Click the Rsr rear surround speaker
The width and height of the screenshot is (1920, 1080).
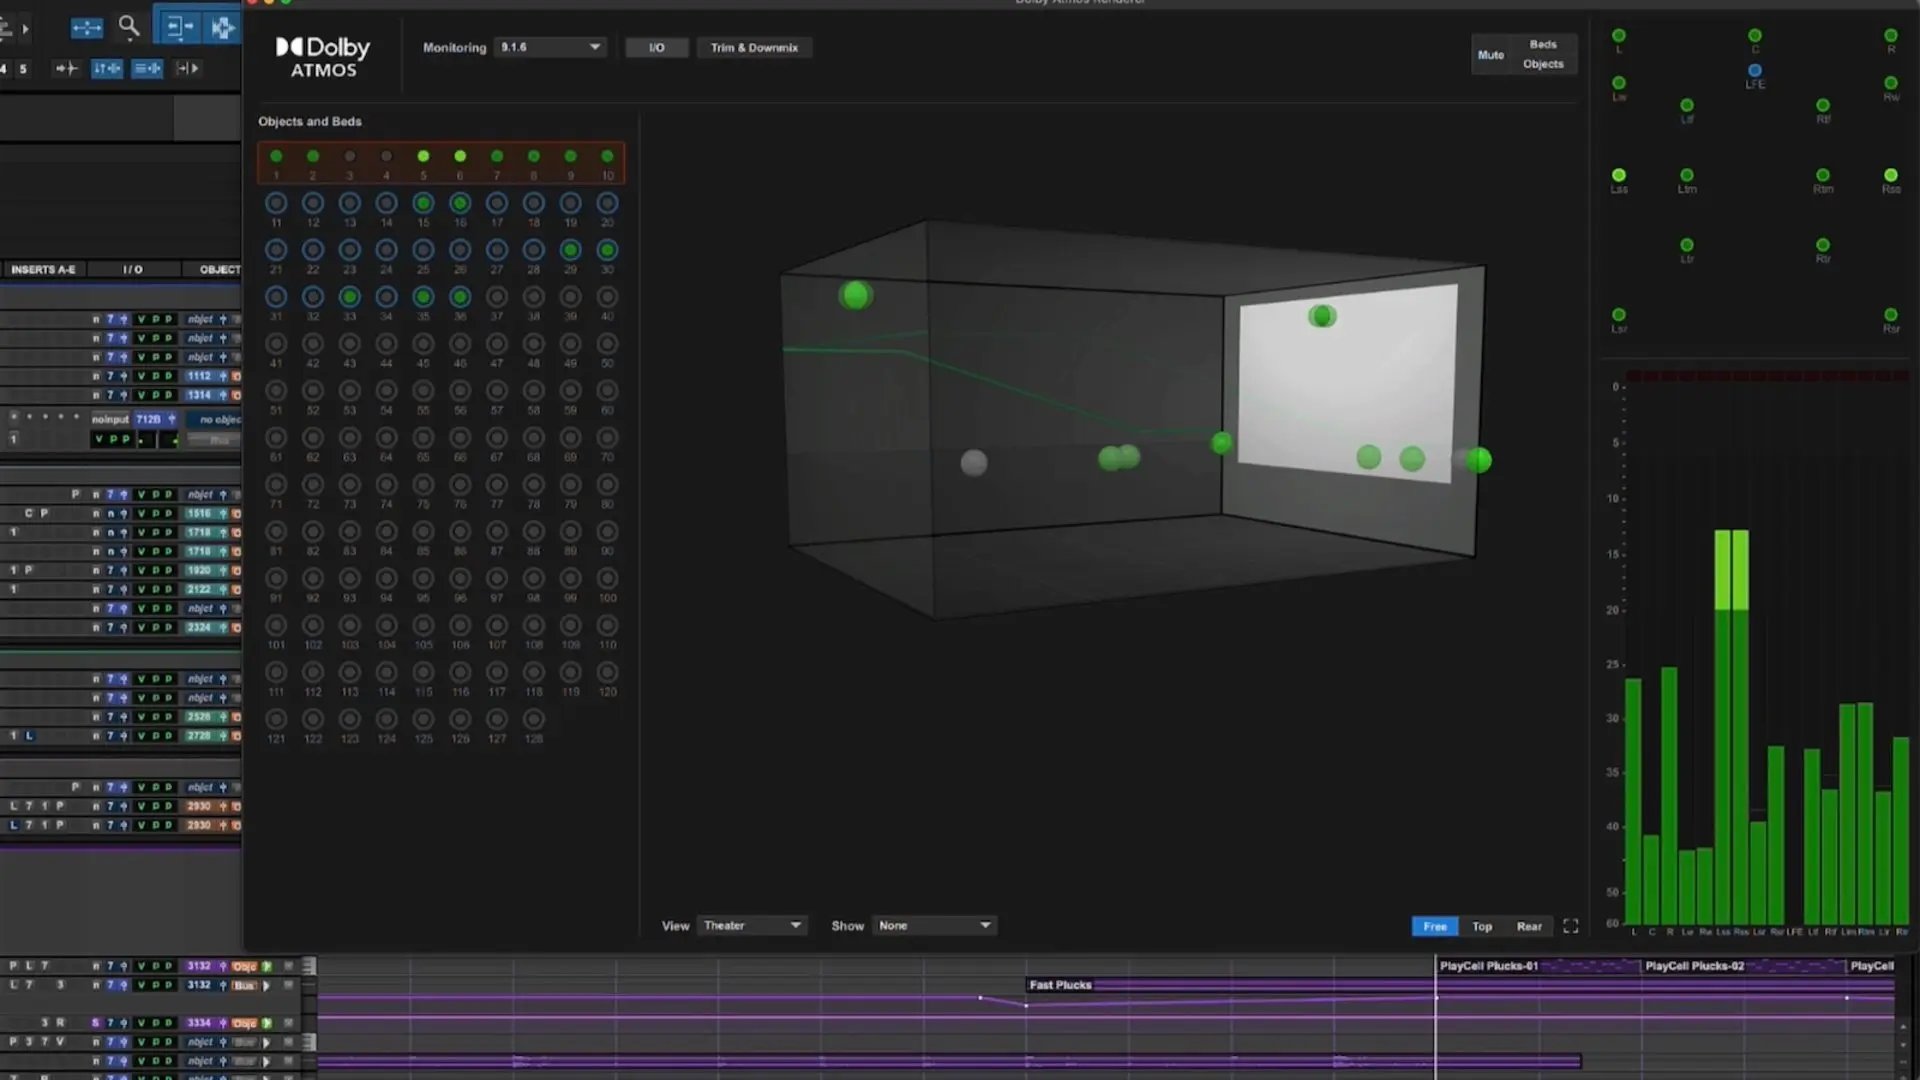click(x=1891, y=315)
